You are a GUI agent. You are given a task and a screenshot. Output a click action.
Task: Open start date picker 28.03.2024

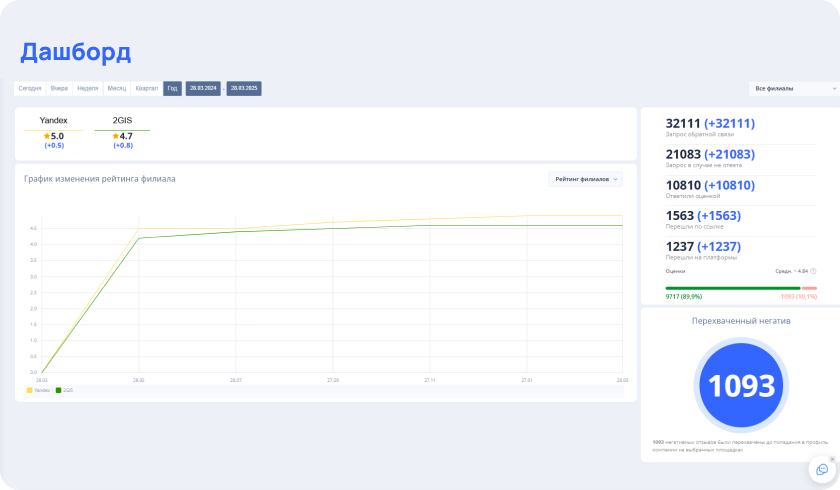(x=203, y=88)
